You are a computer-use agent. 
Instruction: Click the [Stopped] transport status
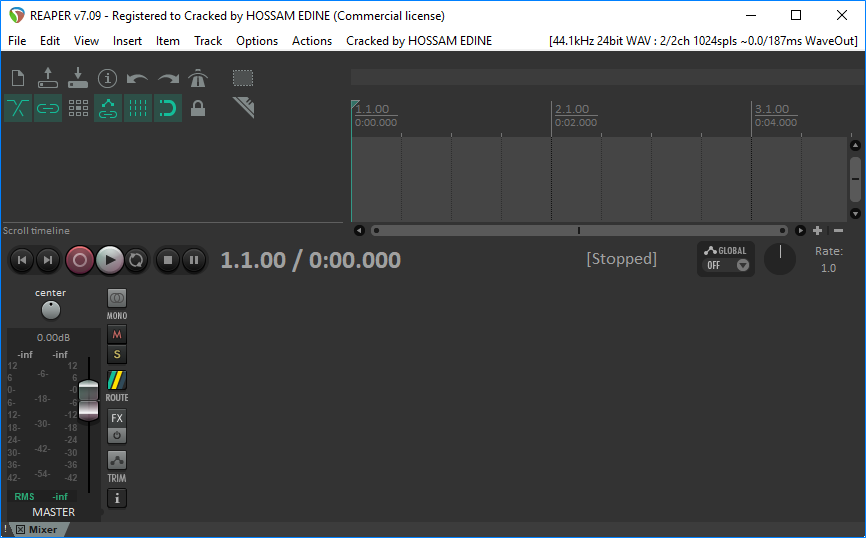click(621, 259)
